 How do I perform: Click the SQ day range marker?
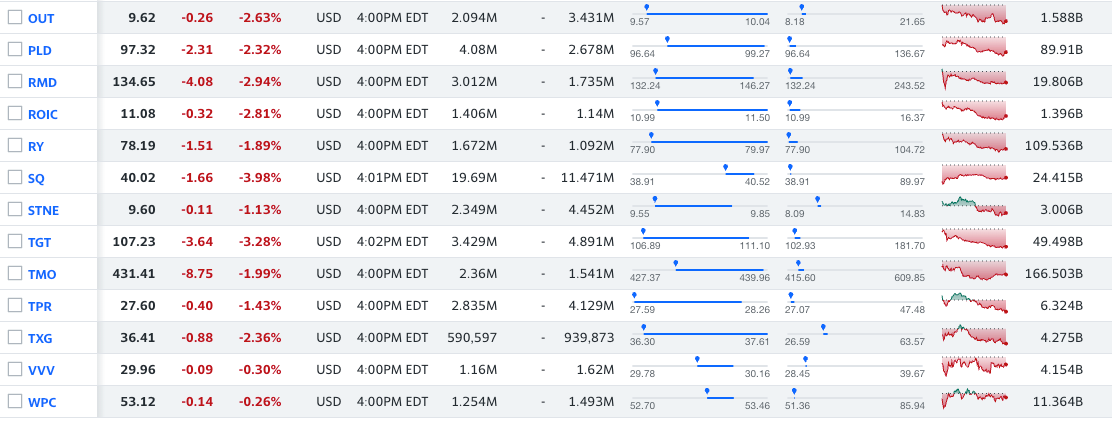pyautogui.click(x=725, y=167)
